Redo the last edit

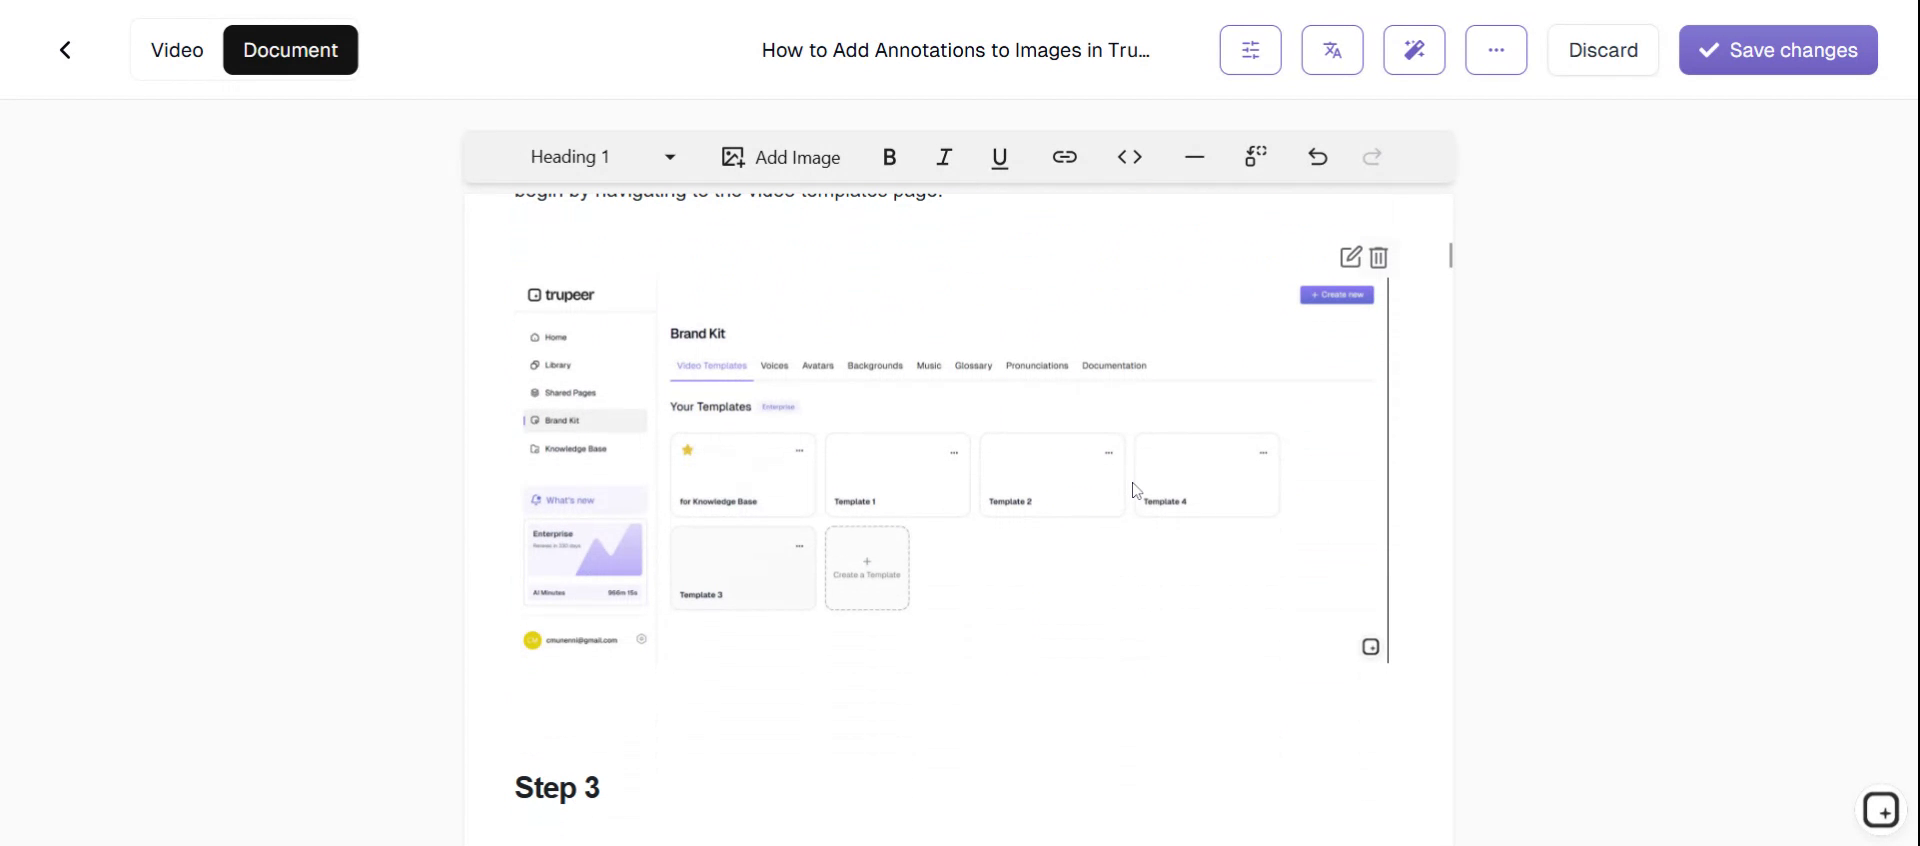point(1372,157)
